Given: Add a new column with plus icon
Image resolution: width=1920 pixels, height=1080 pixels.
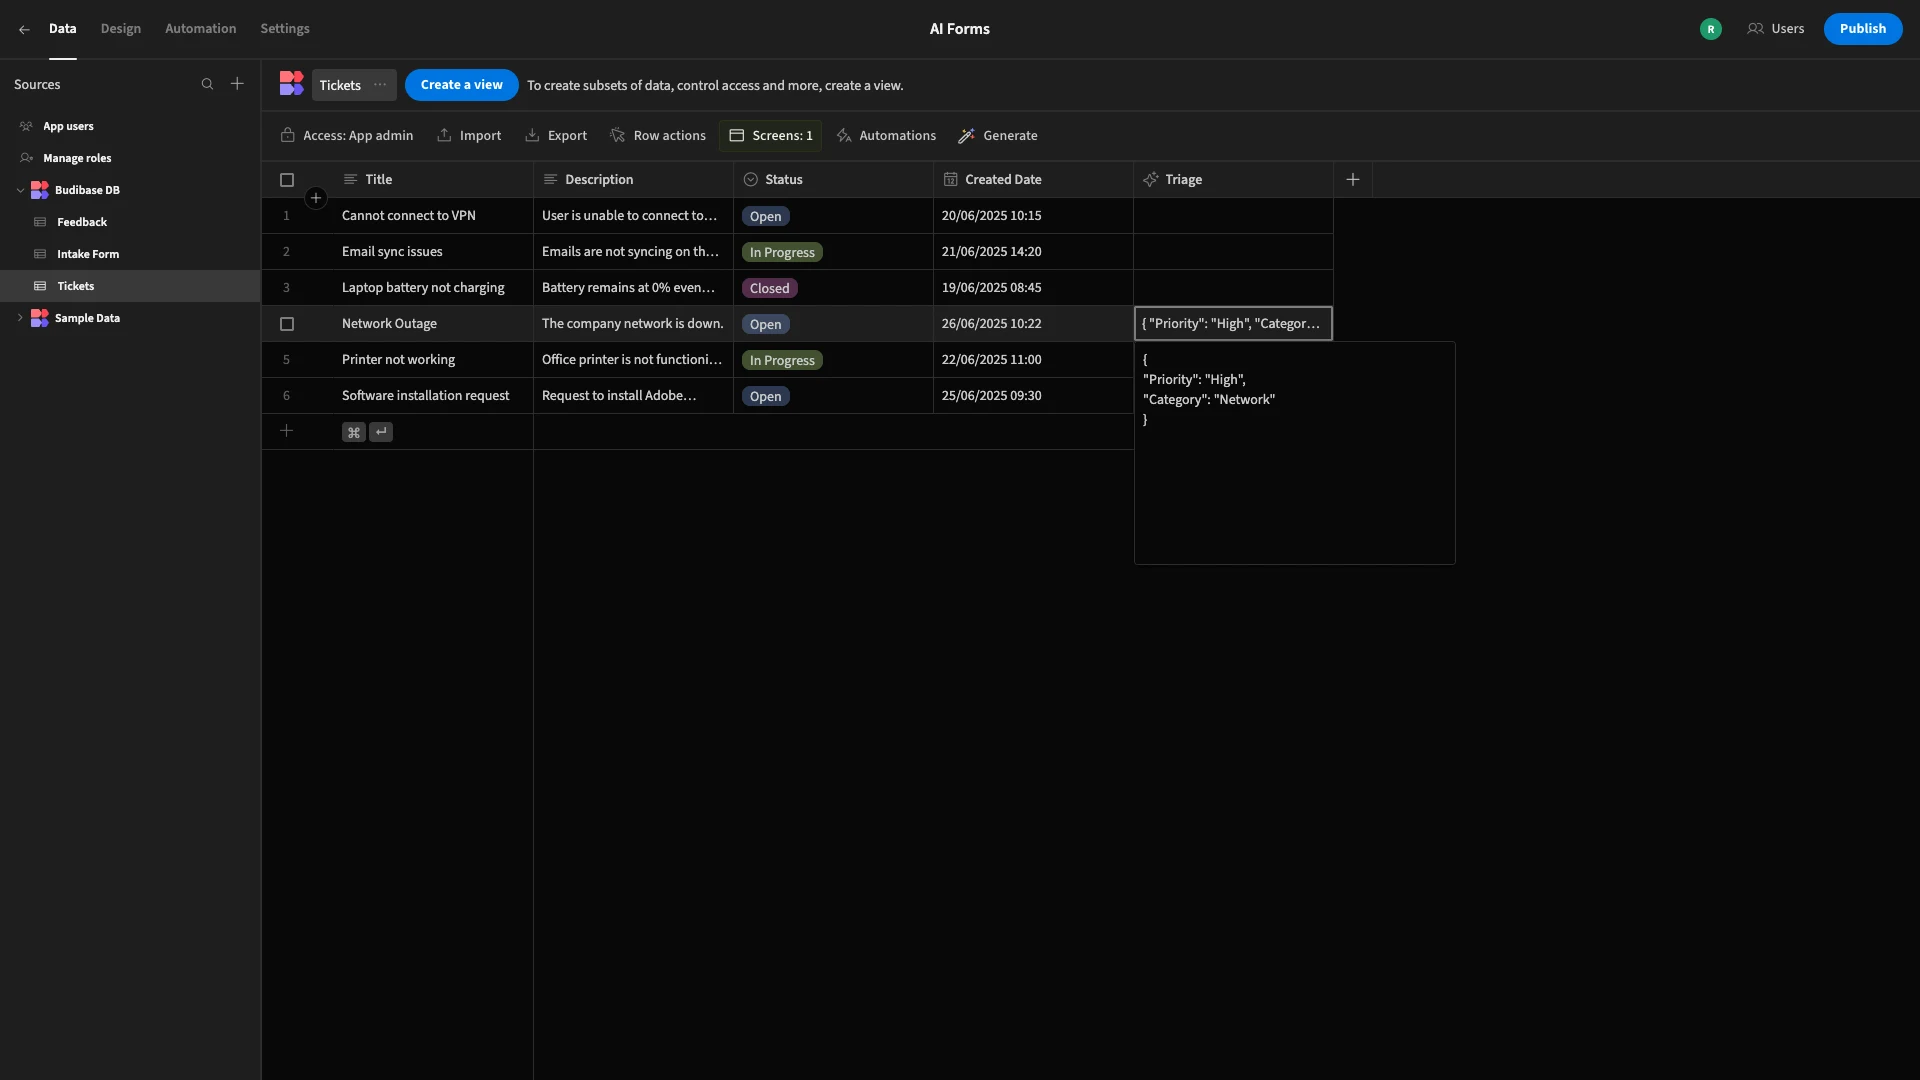Looking at the screenshot, I should 1353,180.
